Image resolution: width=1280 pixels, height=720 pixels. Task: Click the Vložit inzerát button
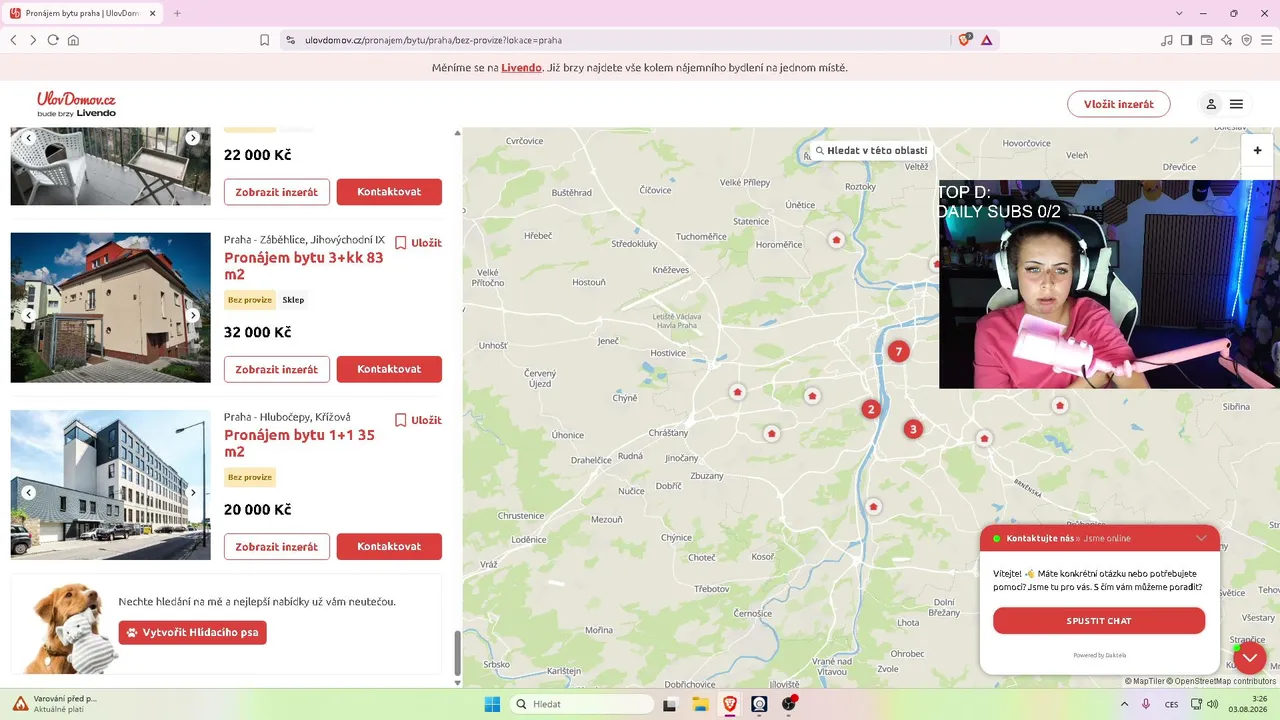1119,104
